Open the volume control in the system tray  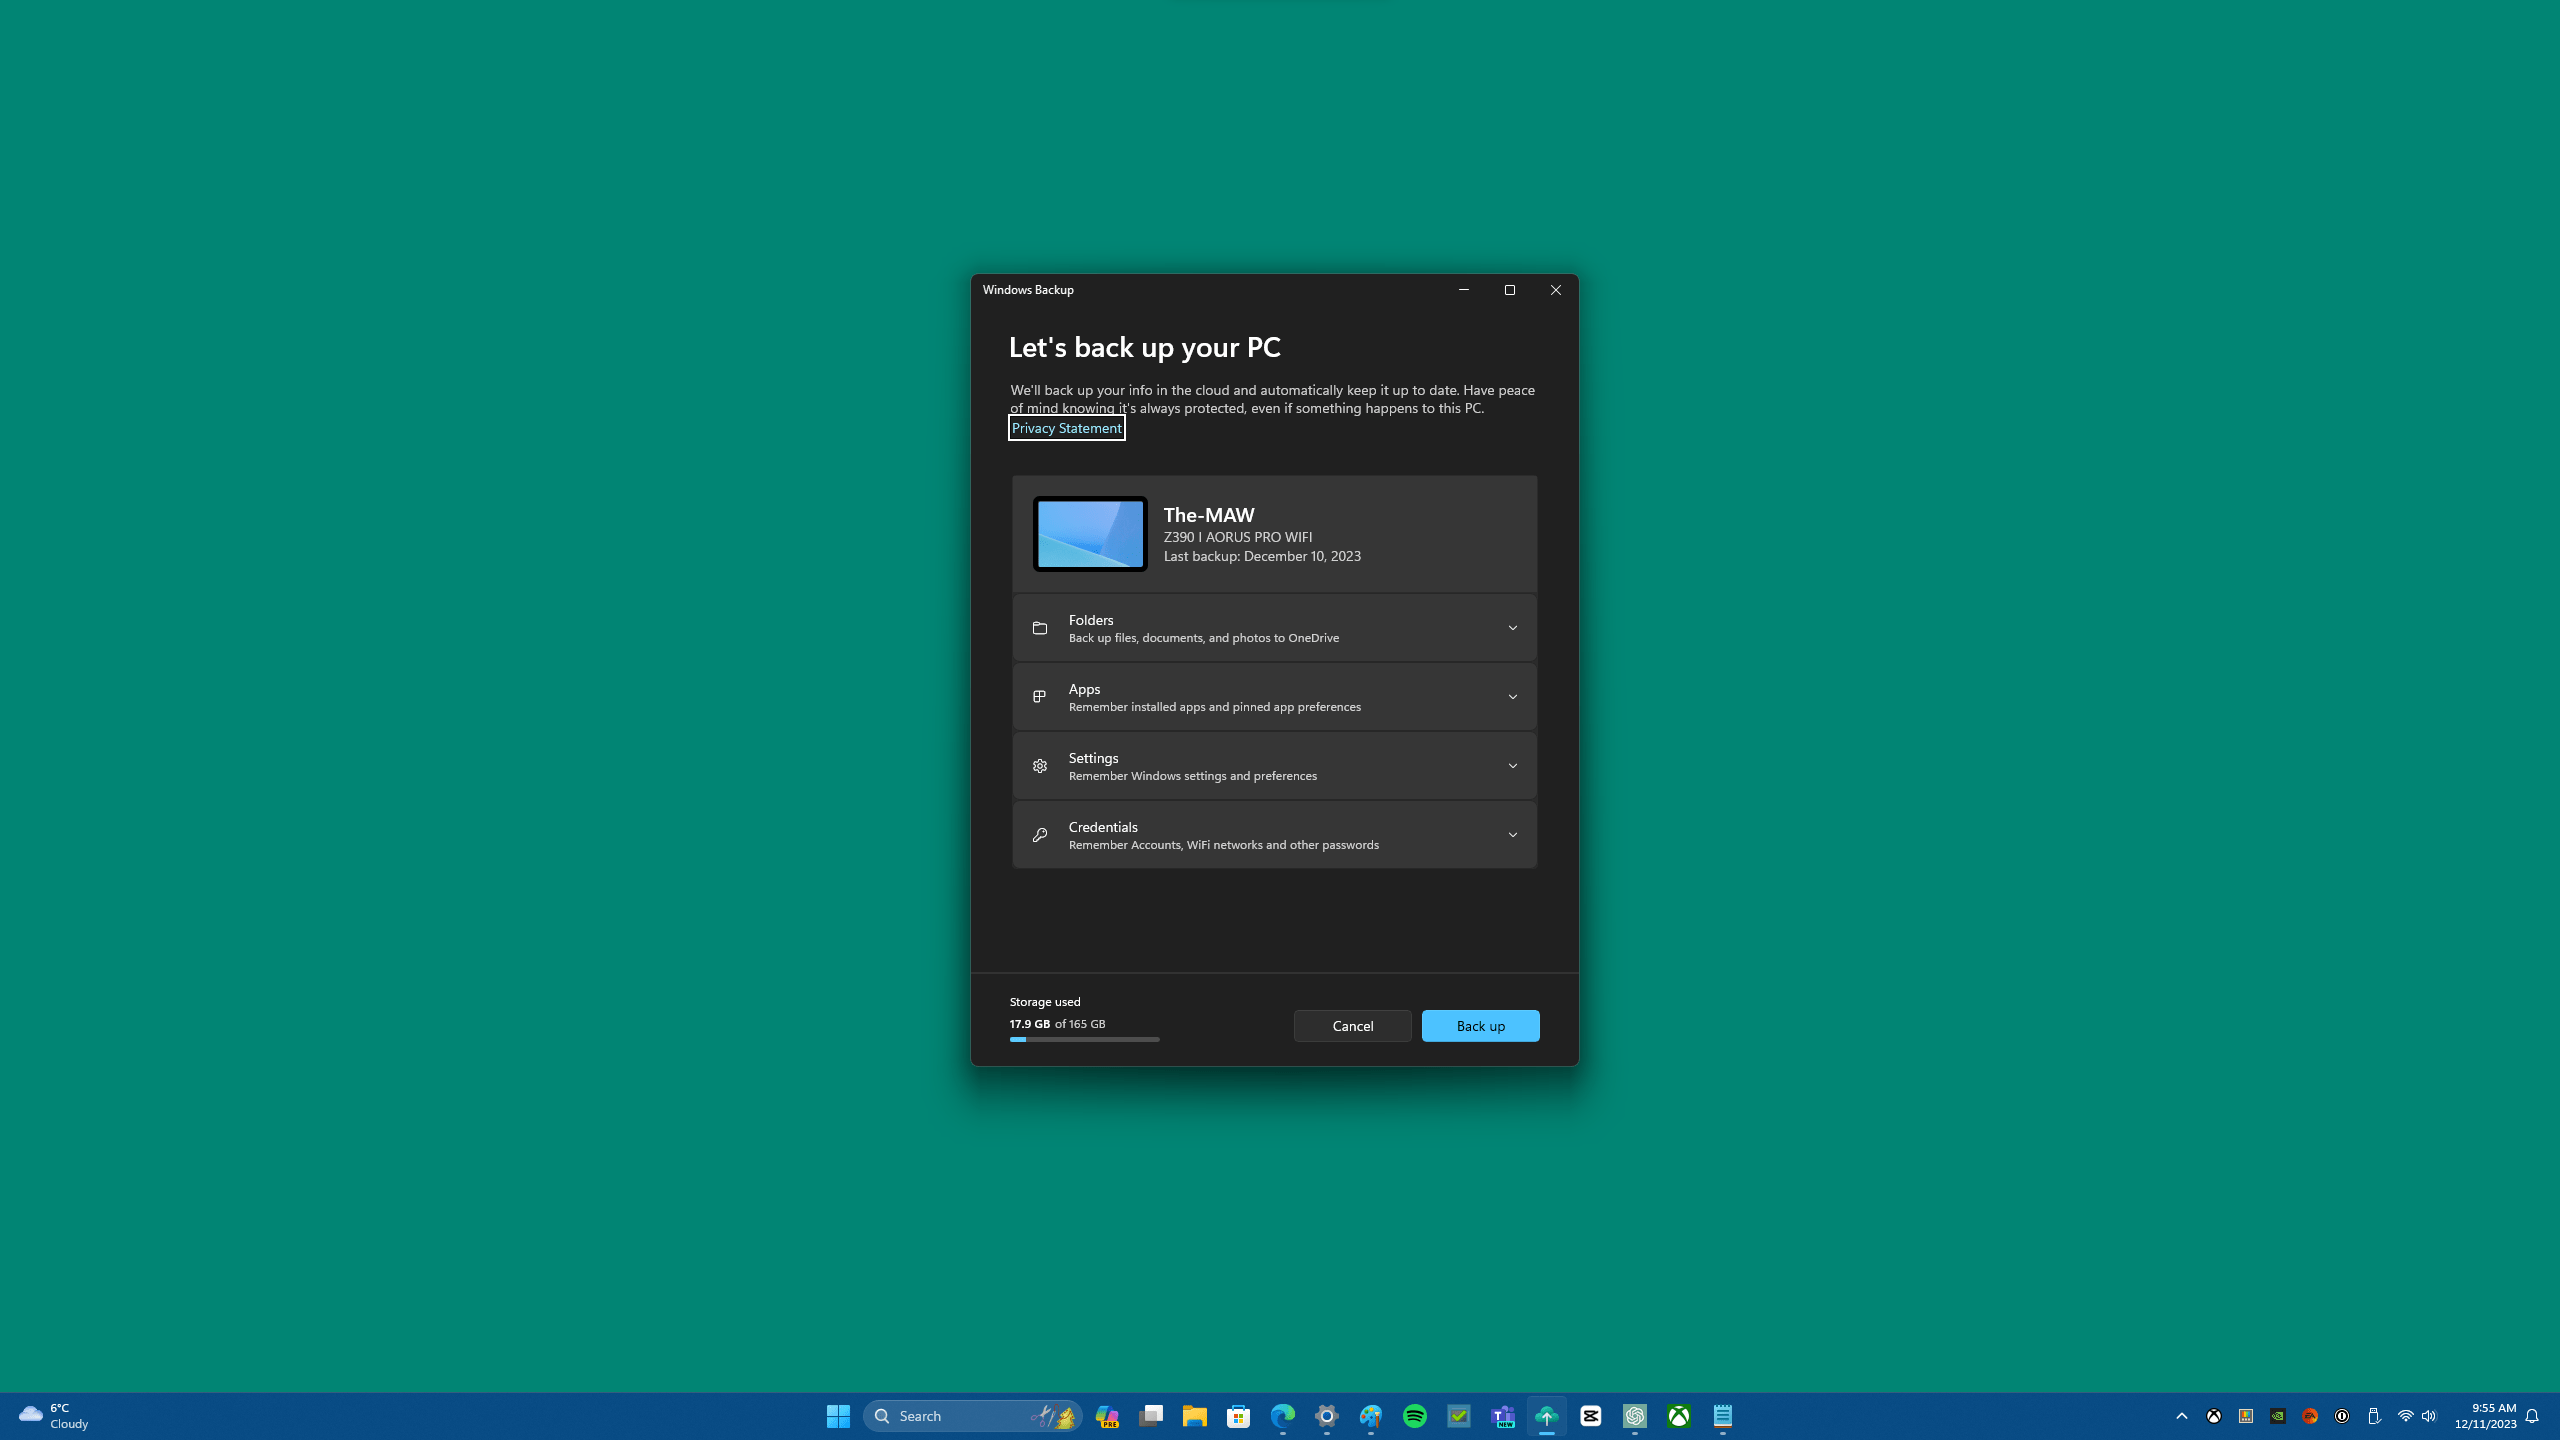point(2429,1416)
